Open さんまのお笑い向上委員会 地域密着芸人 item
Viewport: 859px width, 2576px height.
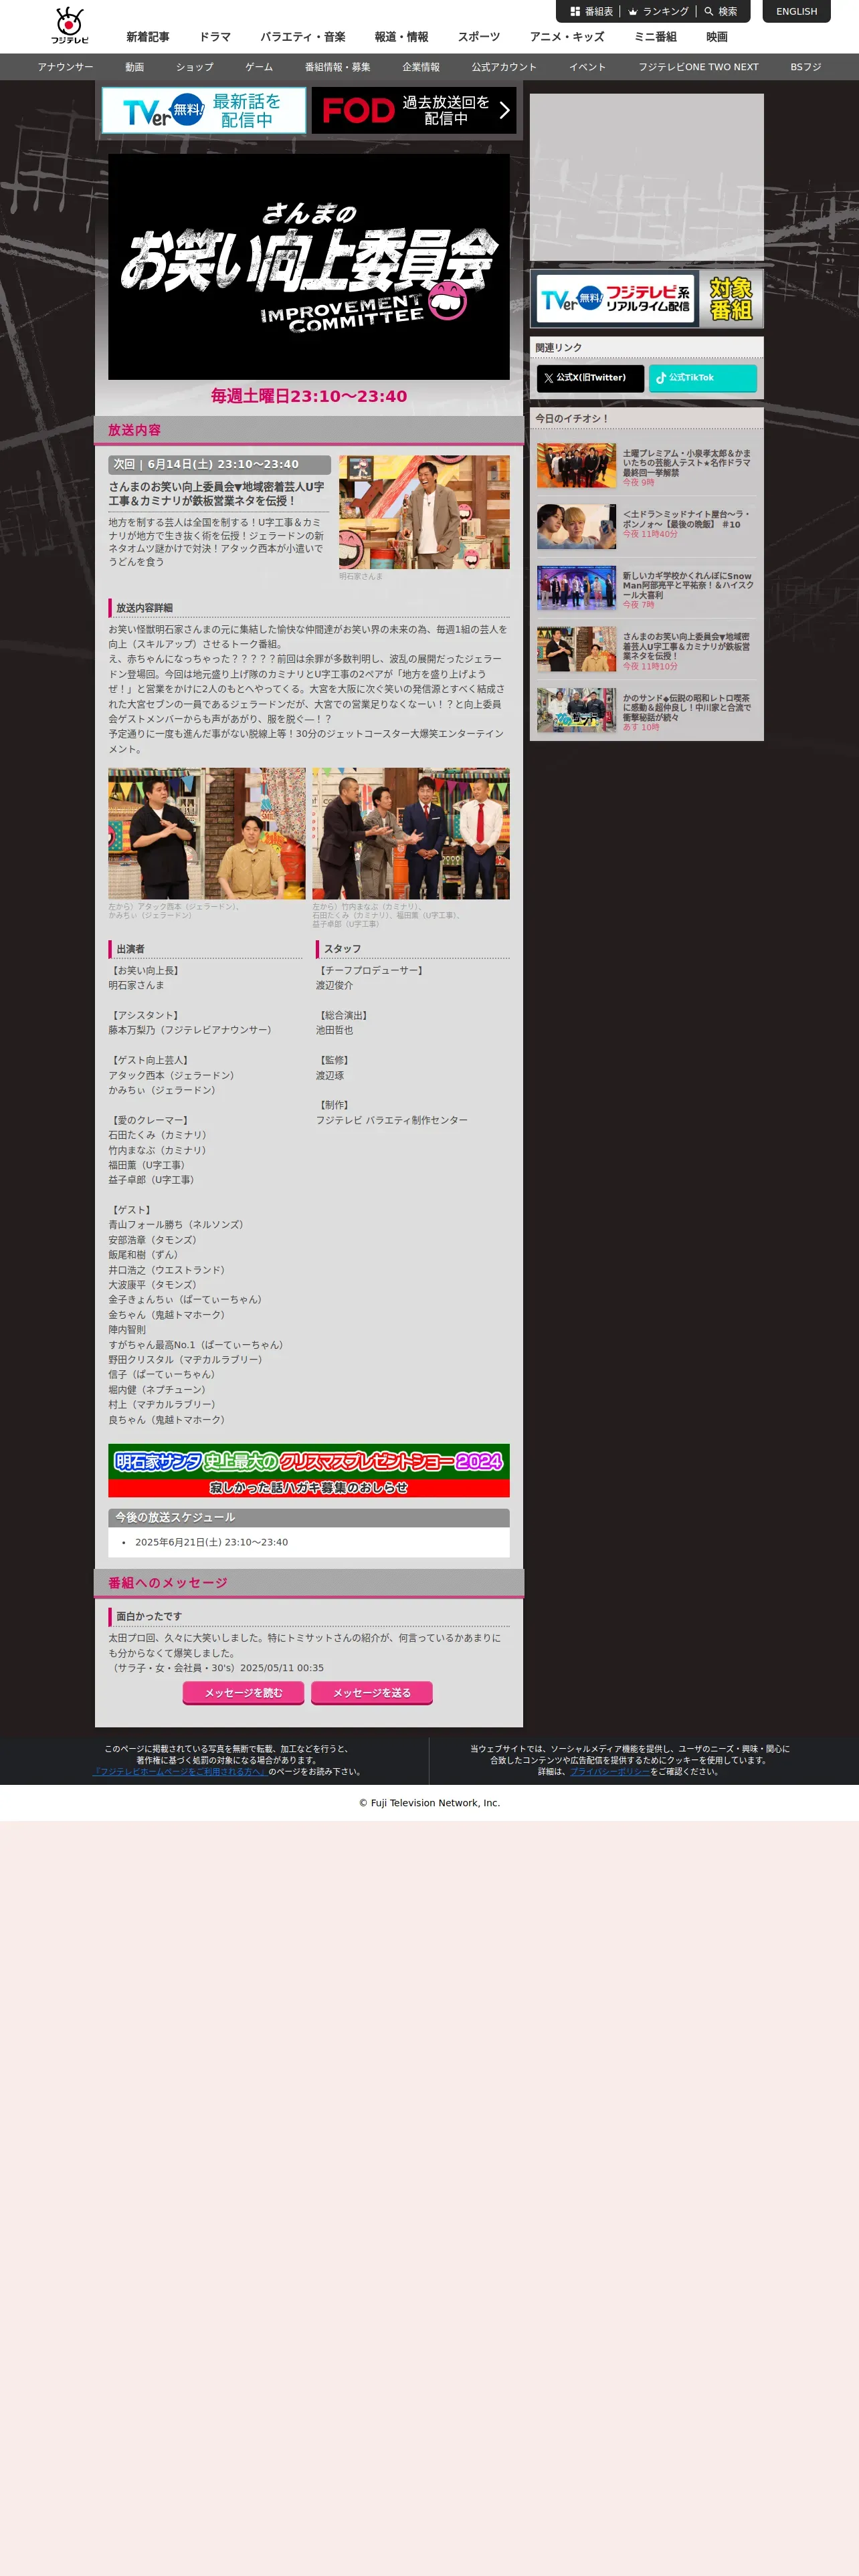(646, 650)
